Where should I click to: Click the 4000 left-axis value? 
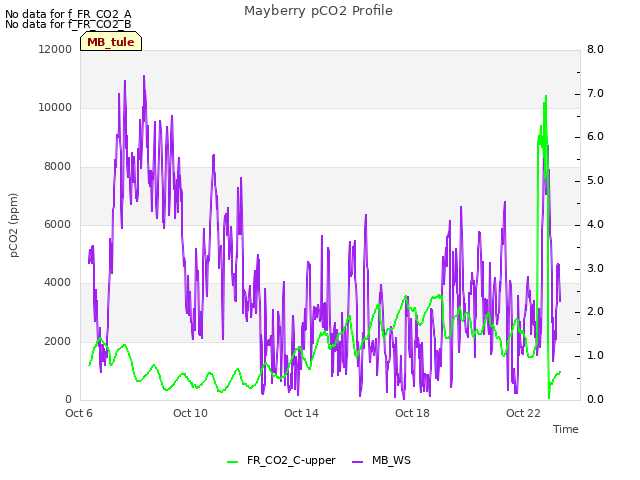(x=58, y=282)
